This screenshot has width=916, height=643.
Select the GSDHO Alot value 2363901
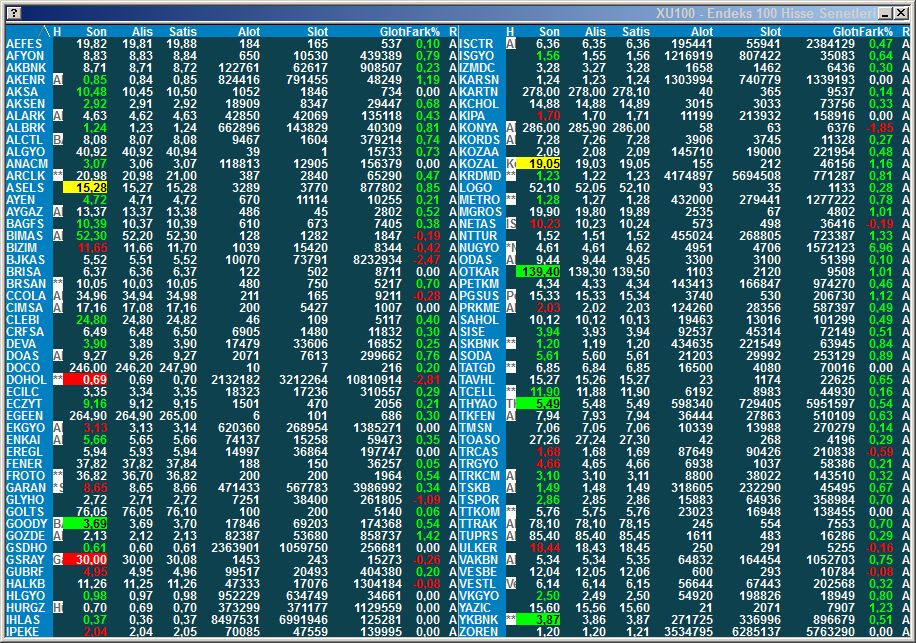point(235,548)
